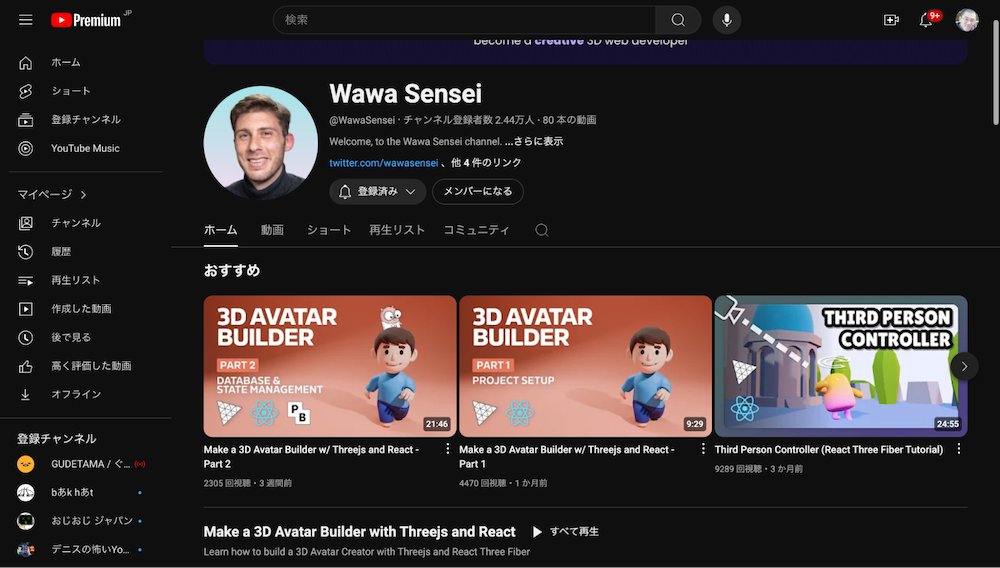The image size is (1000, 568).
Task: Open GUDETAMA channel avatar
Action: click(26, 464)
